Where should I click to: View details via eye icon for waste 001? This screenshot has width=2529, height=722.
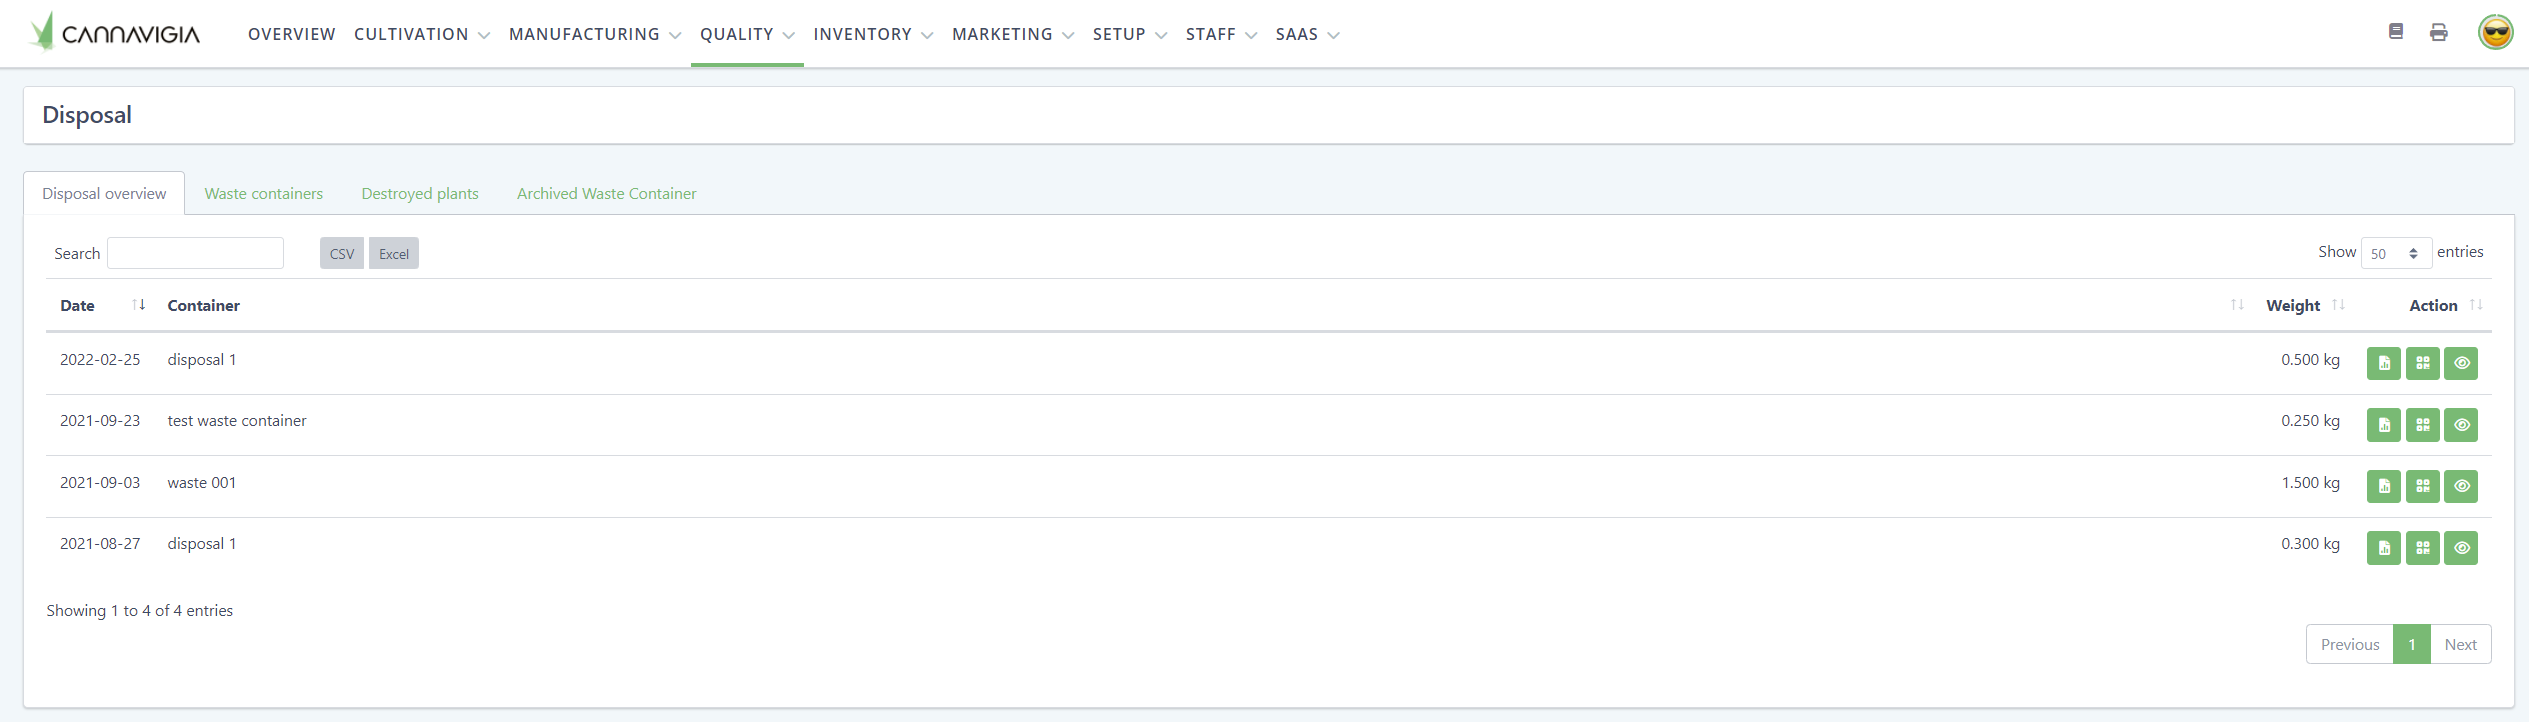pyautogui.click(x=2461, y=487)
